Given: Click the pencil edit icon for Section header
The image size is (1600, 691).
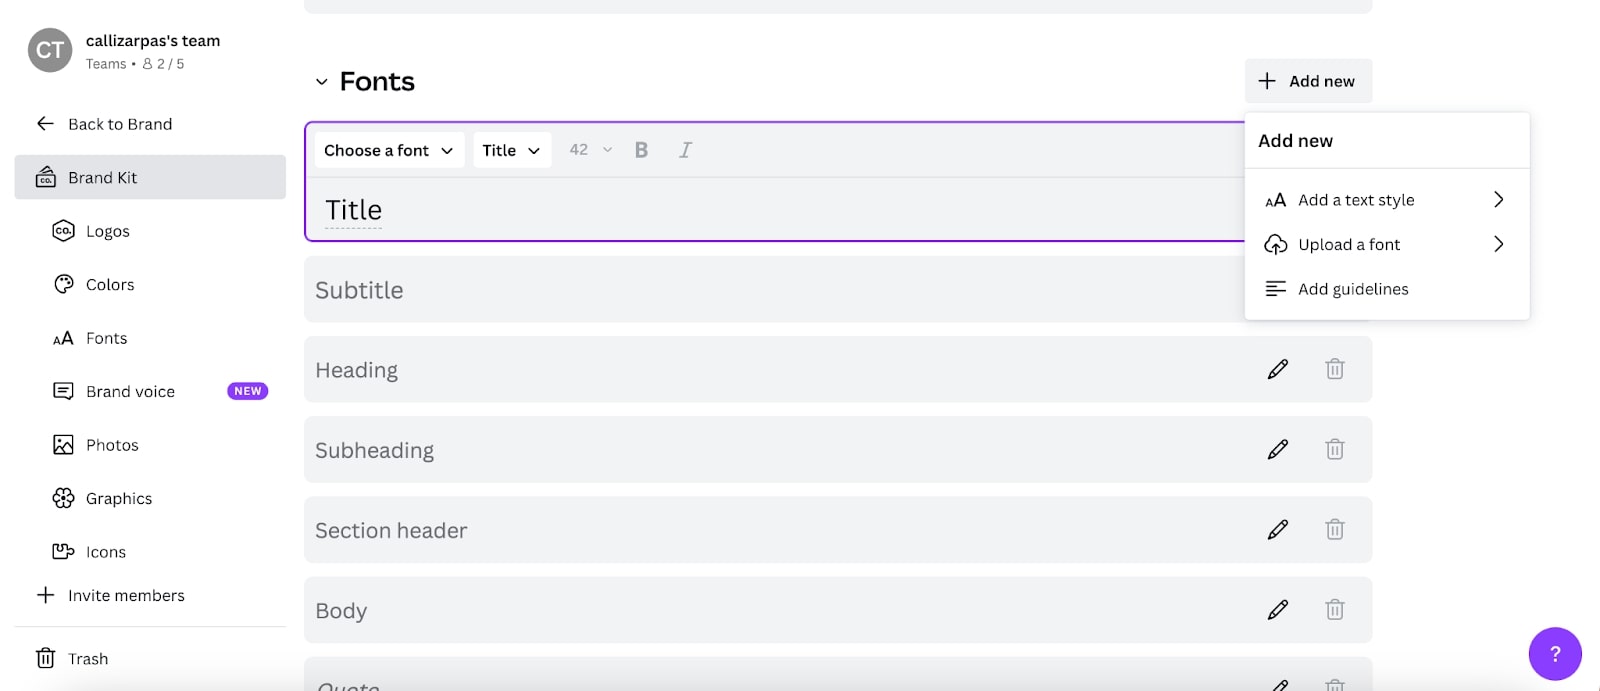Looking at the screenshot, I should pos(1277,529).
